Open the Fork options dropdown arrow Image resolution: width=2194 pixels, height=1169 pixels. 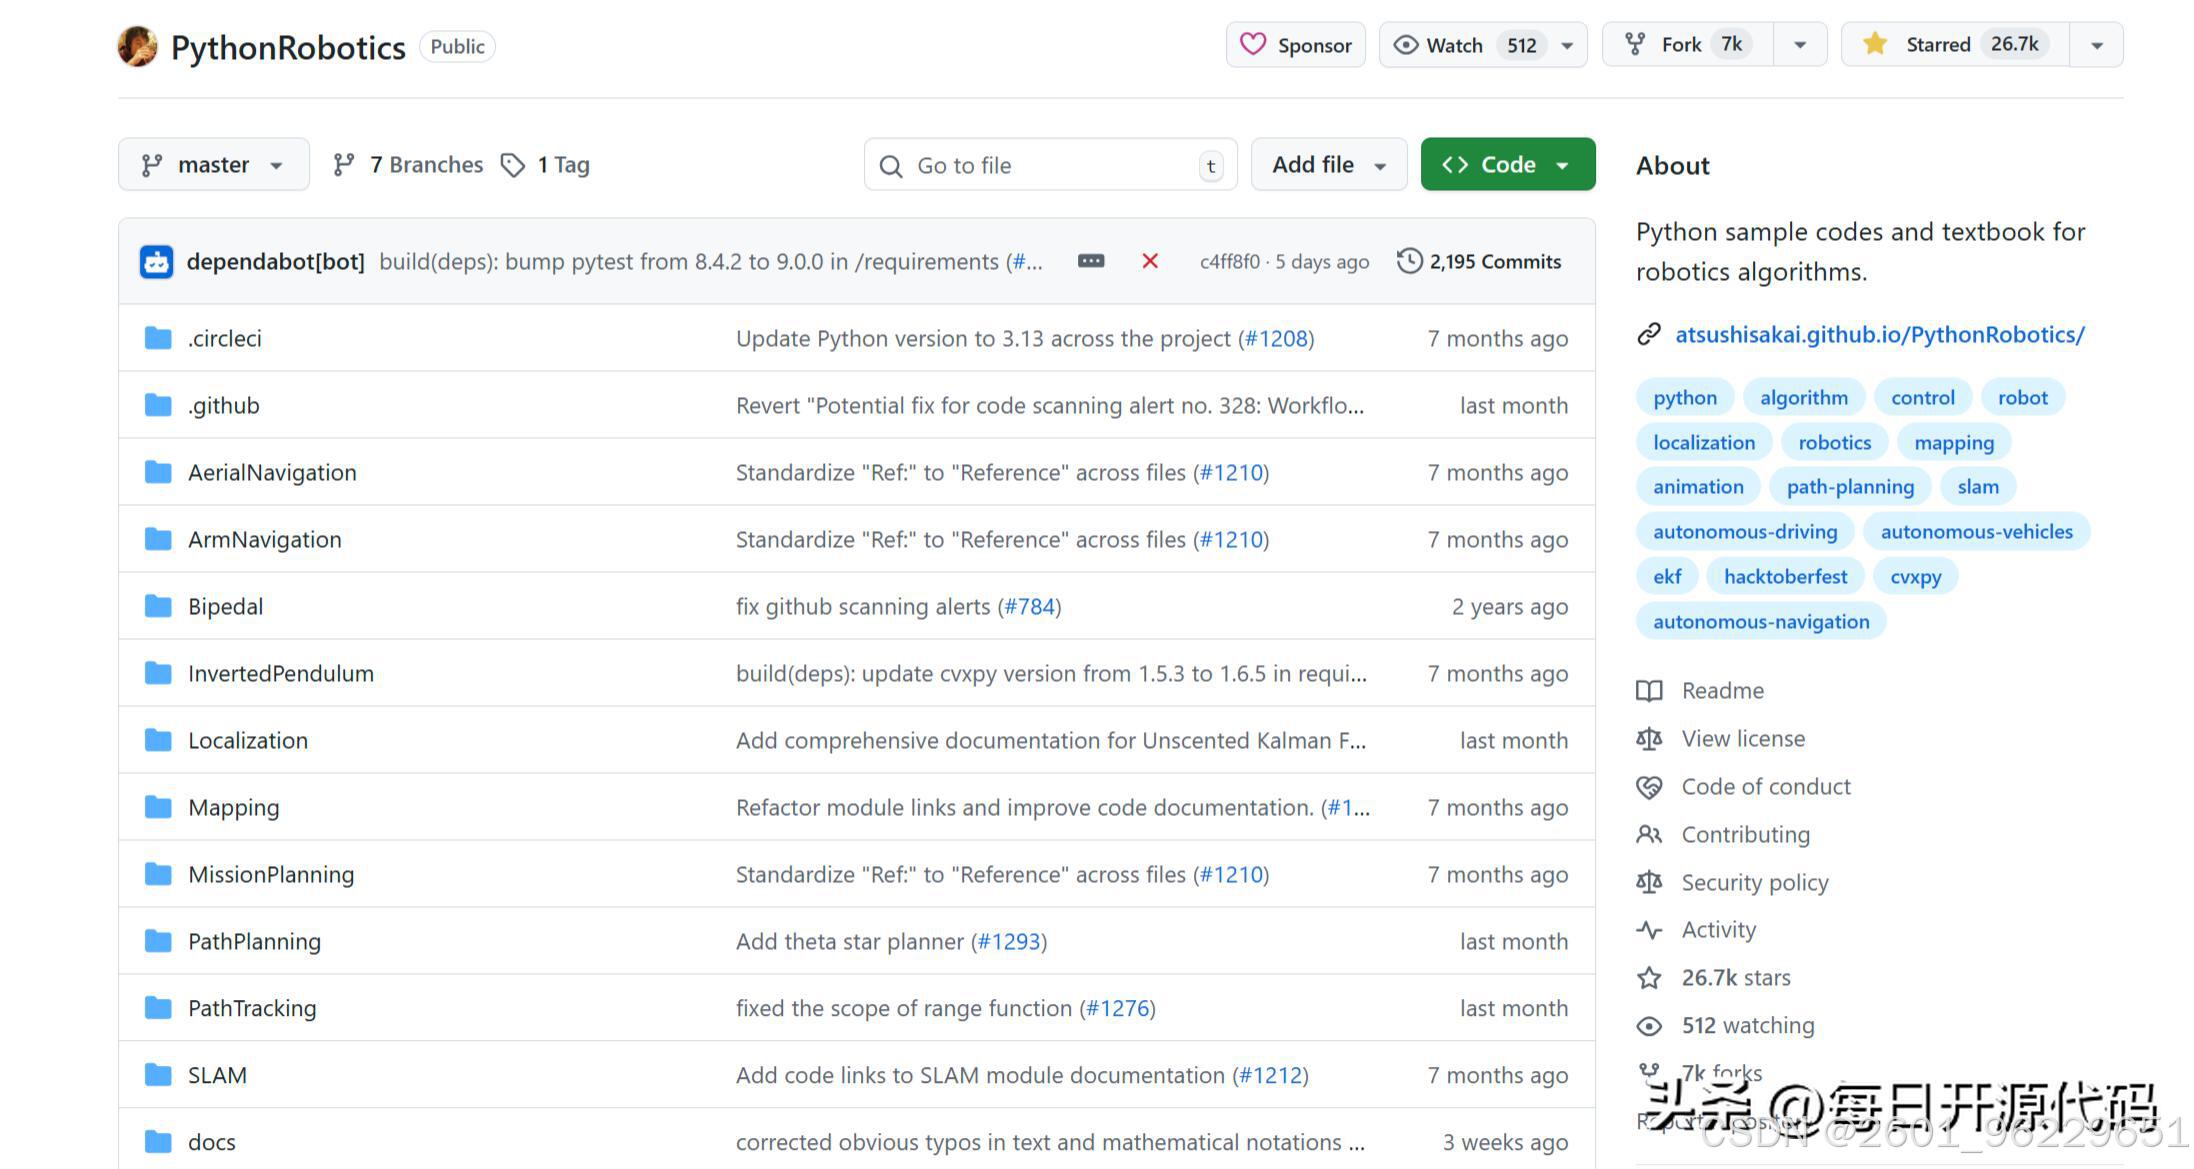pyautogui.click(x=1800, y=45)
